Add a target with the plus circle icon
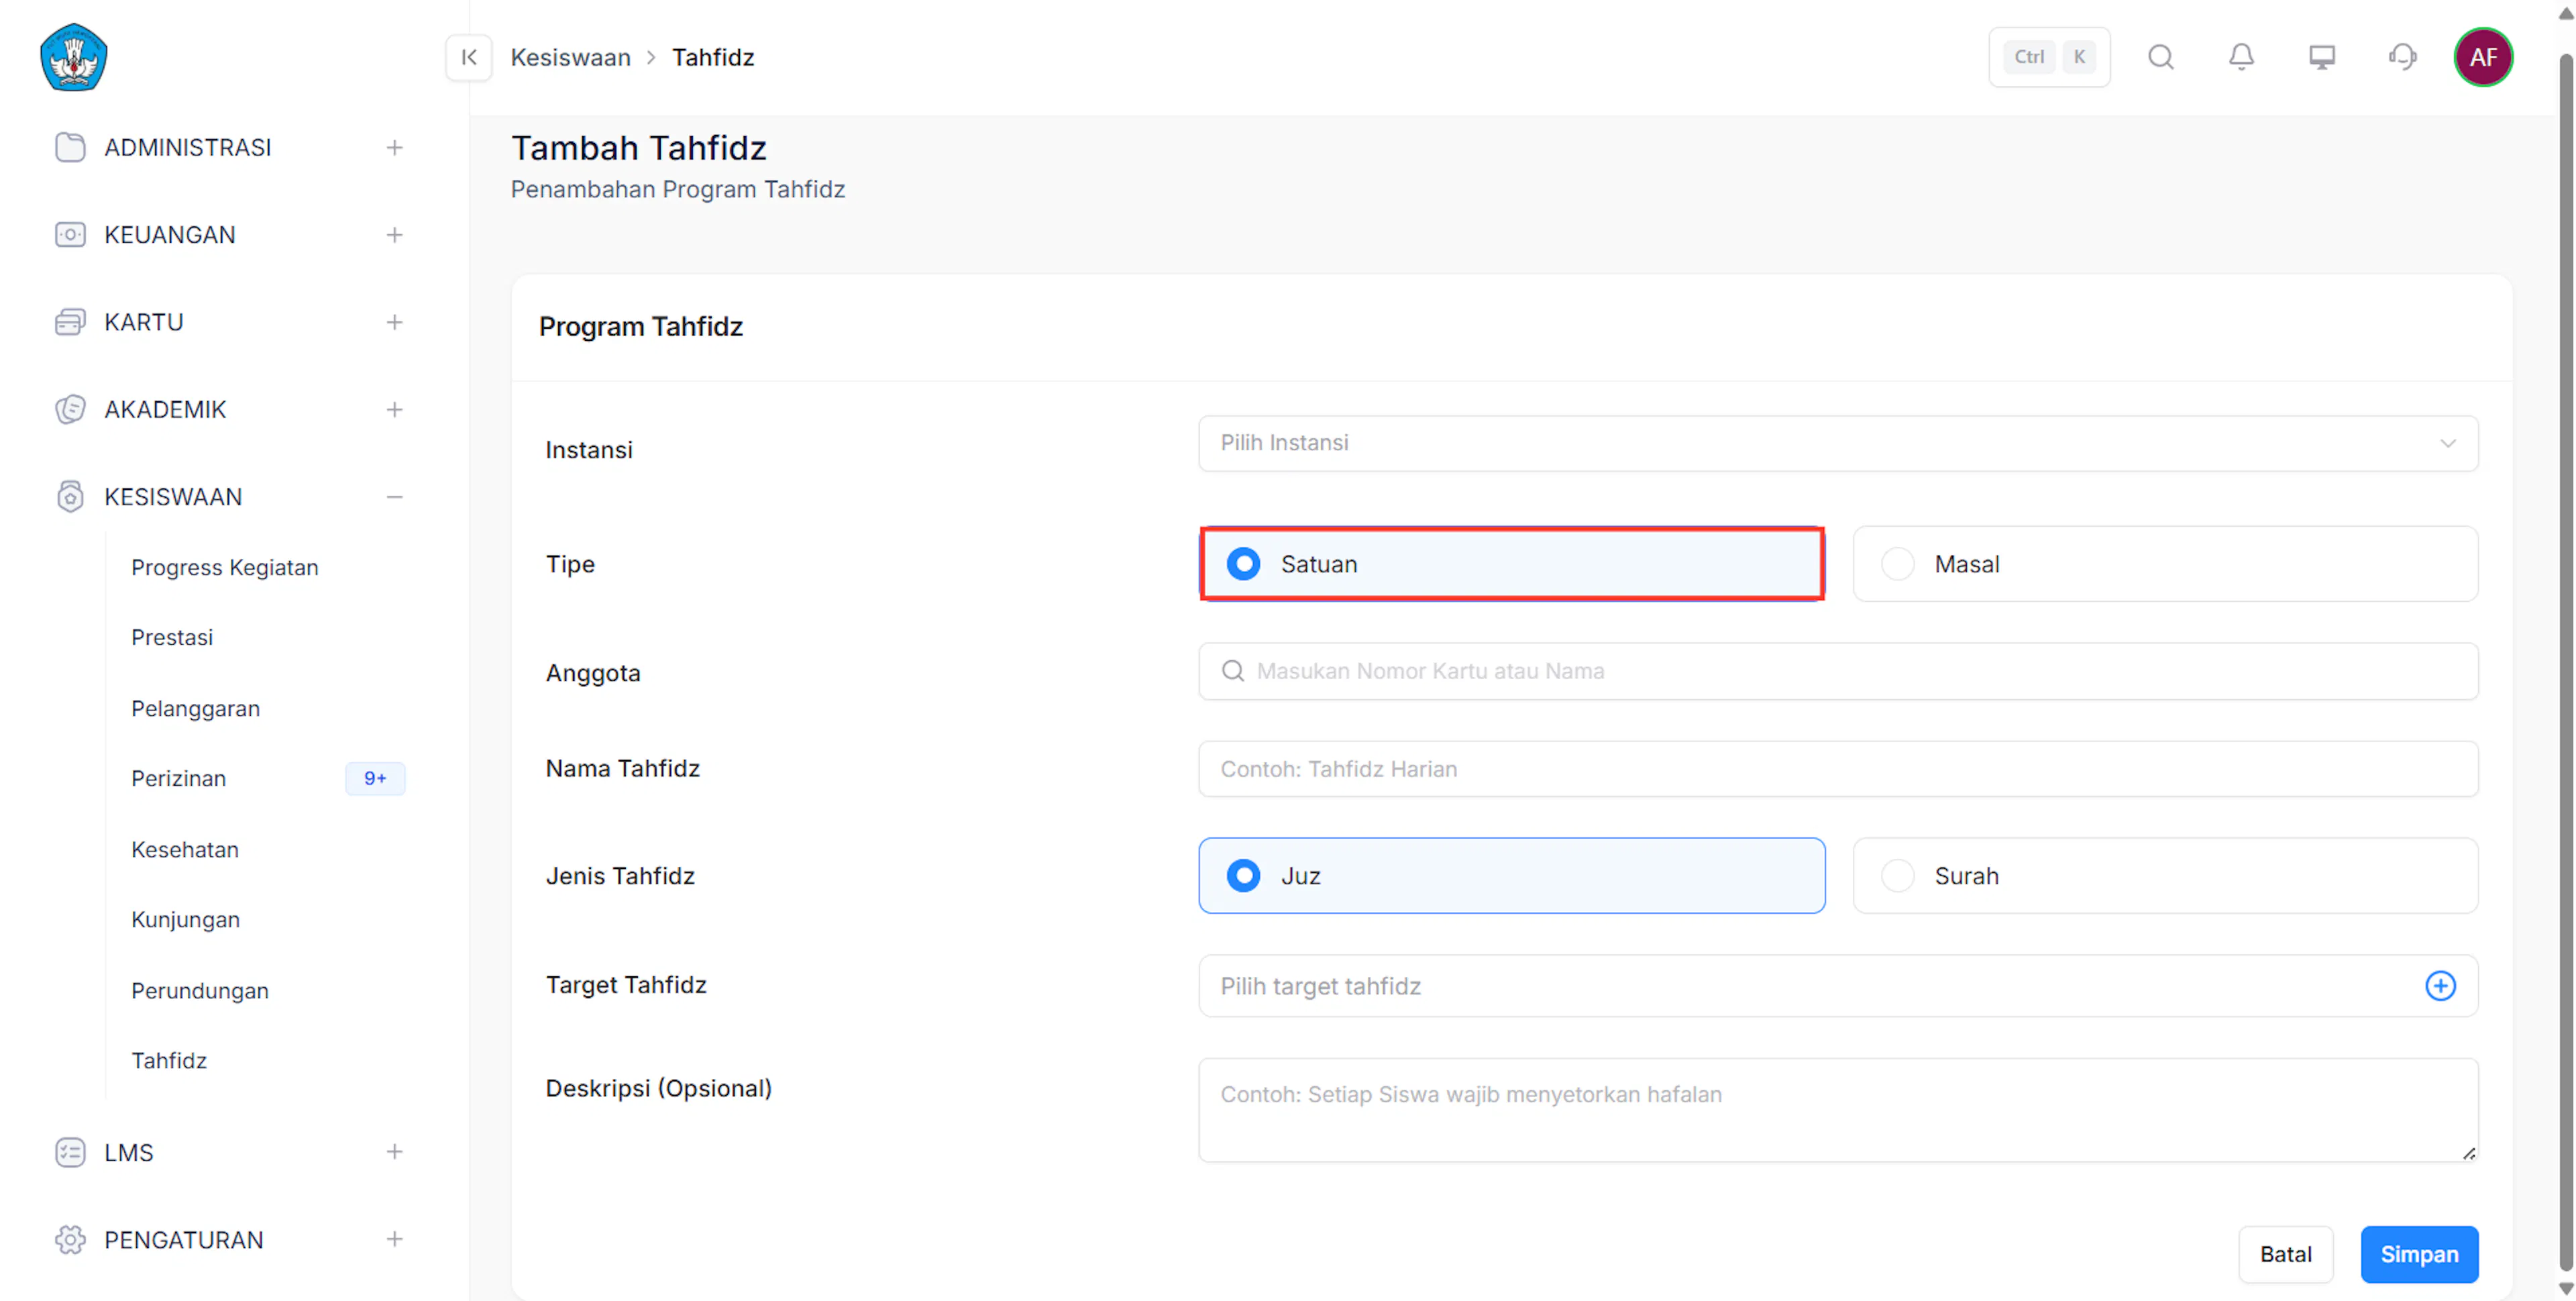This screenshot has height=1301, width=2576. click(x=2440, y=986)
